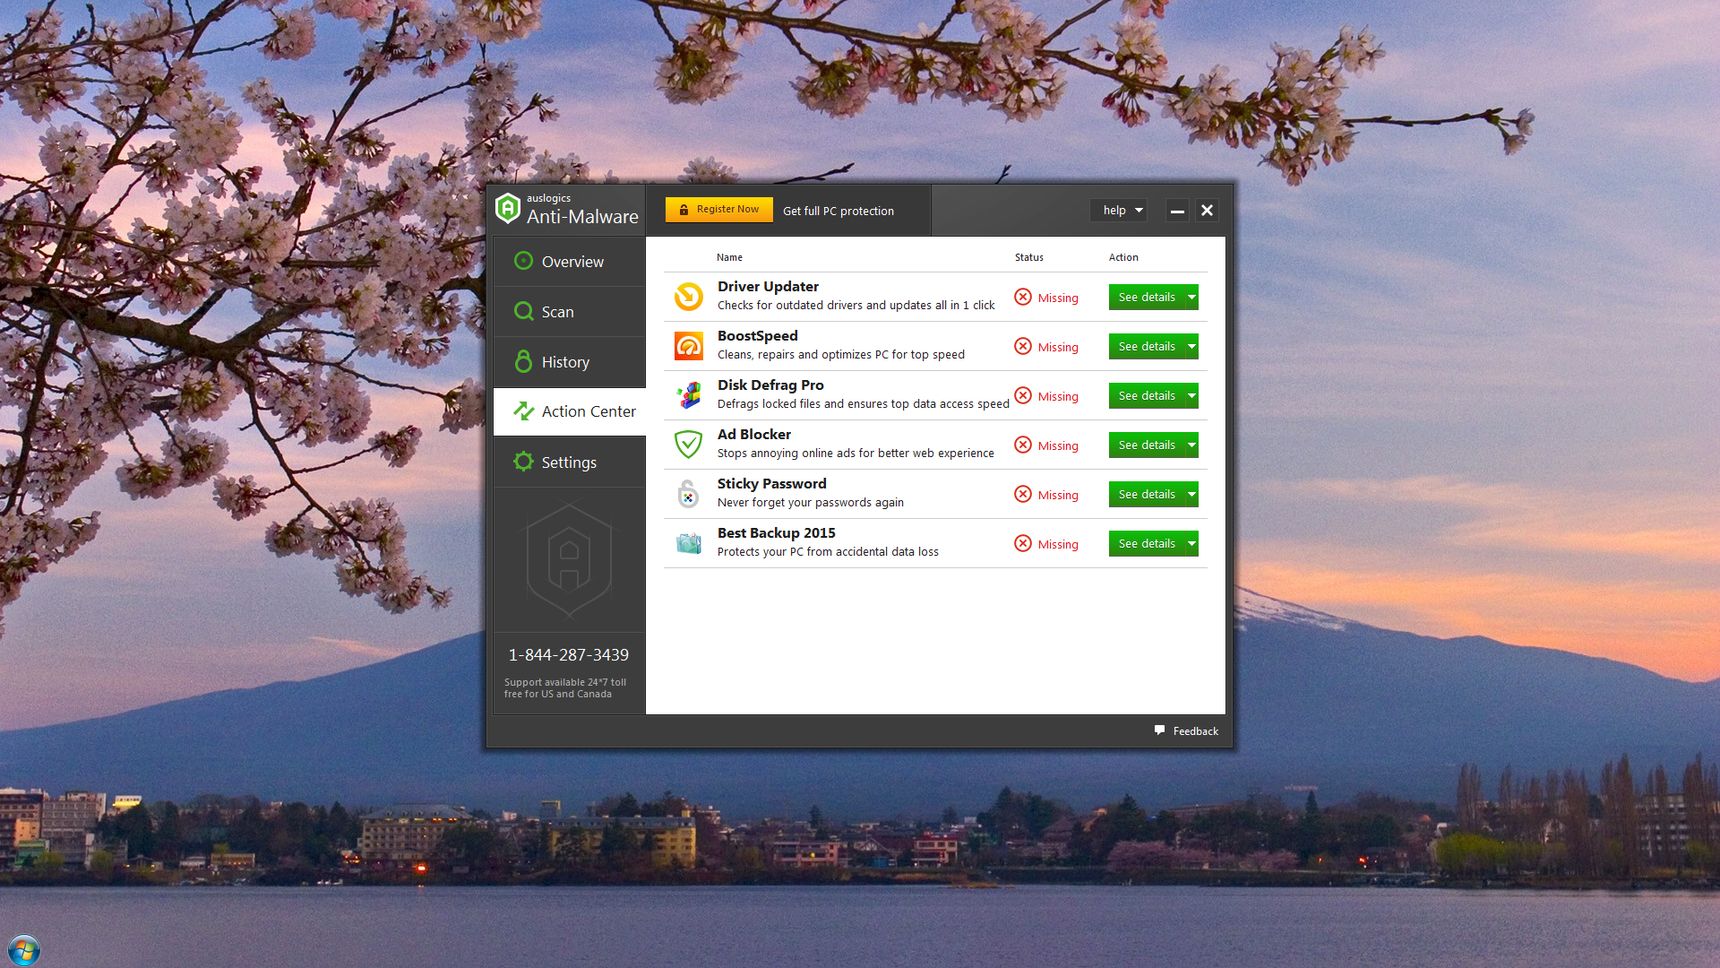Click the 'Get full PC protection' text
Viewport: 1720px width, 968px height.
tap(838, 211)
